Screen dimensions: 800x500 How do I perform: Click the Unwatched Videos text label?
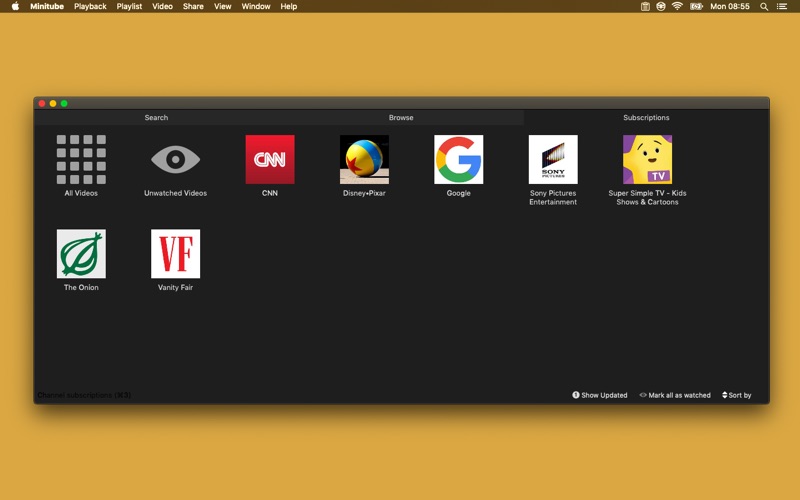coord(176,193)
